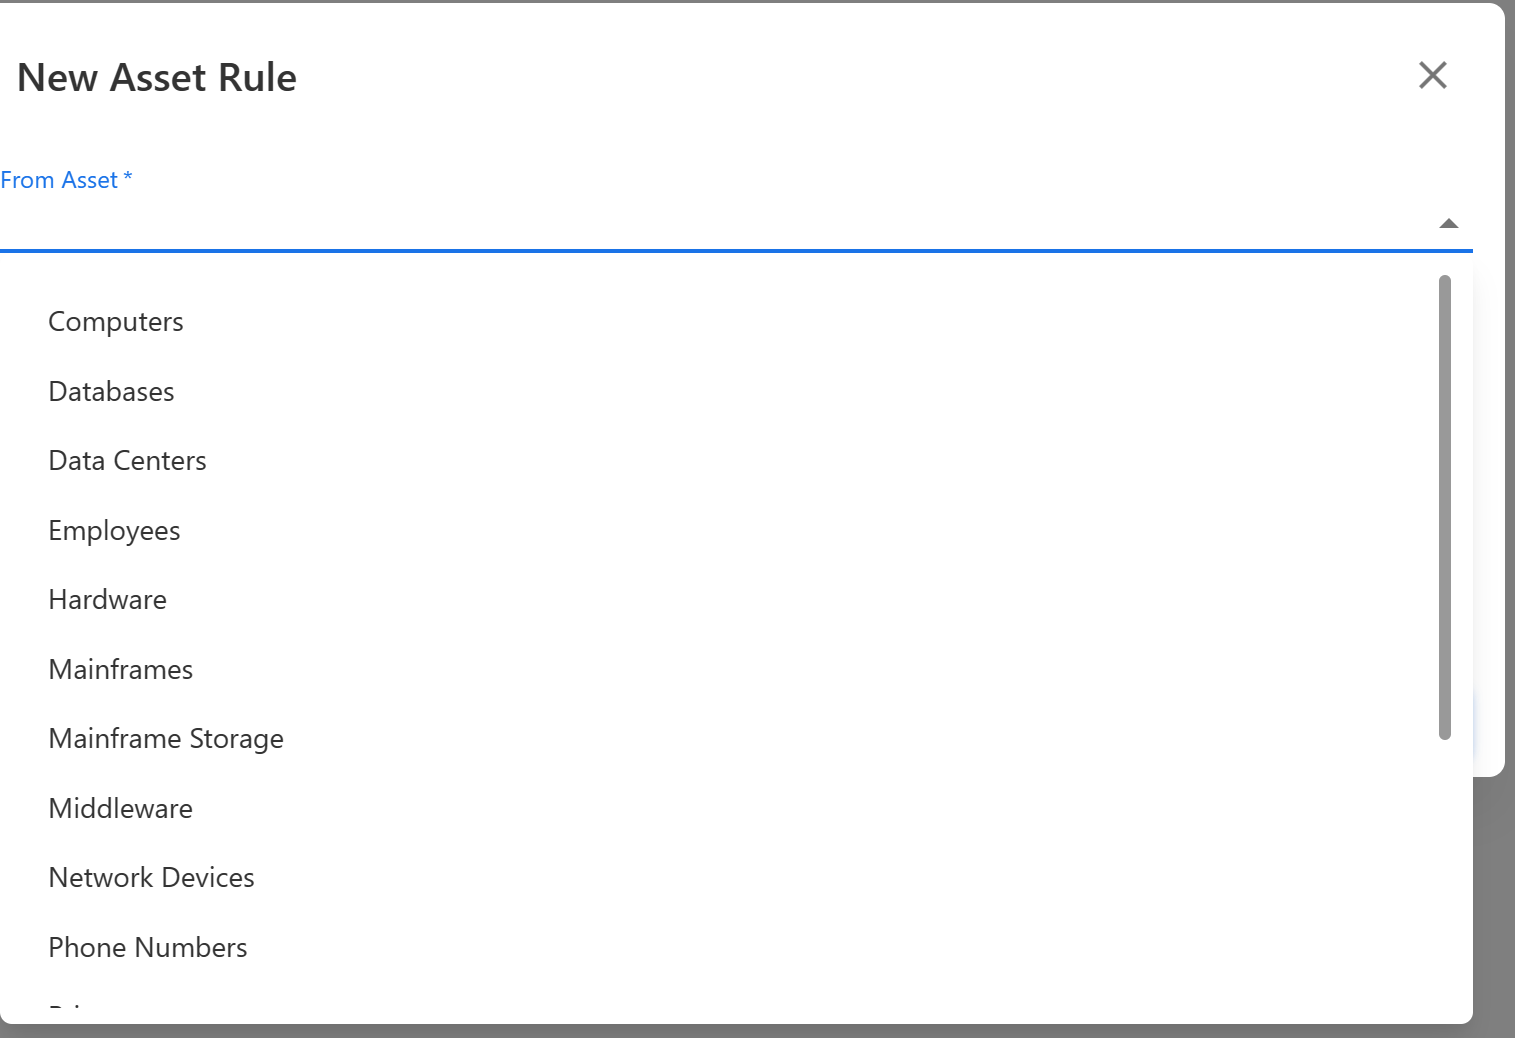Close the New Asset Rule dialog

click(1432, 75)
